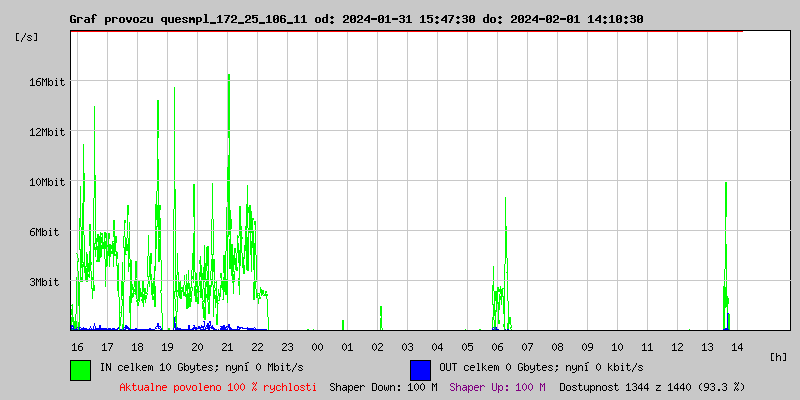This screenshot has height=400, width=800.
Task: Click the purple 'Shaper Up: 100 M' label
Action: click(497, 386)
